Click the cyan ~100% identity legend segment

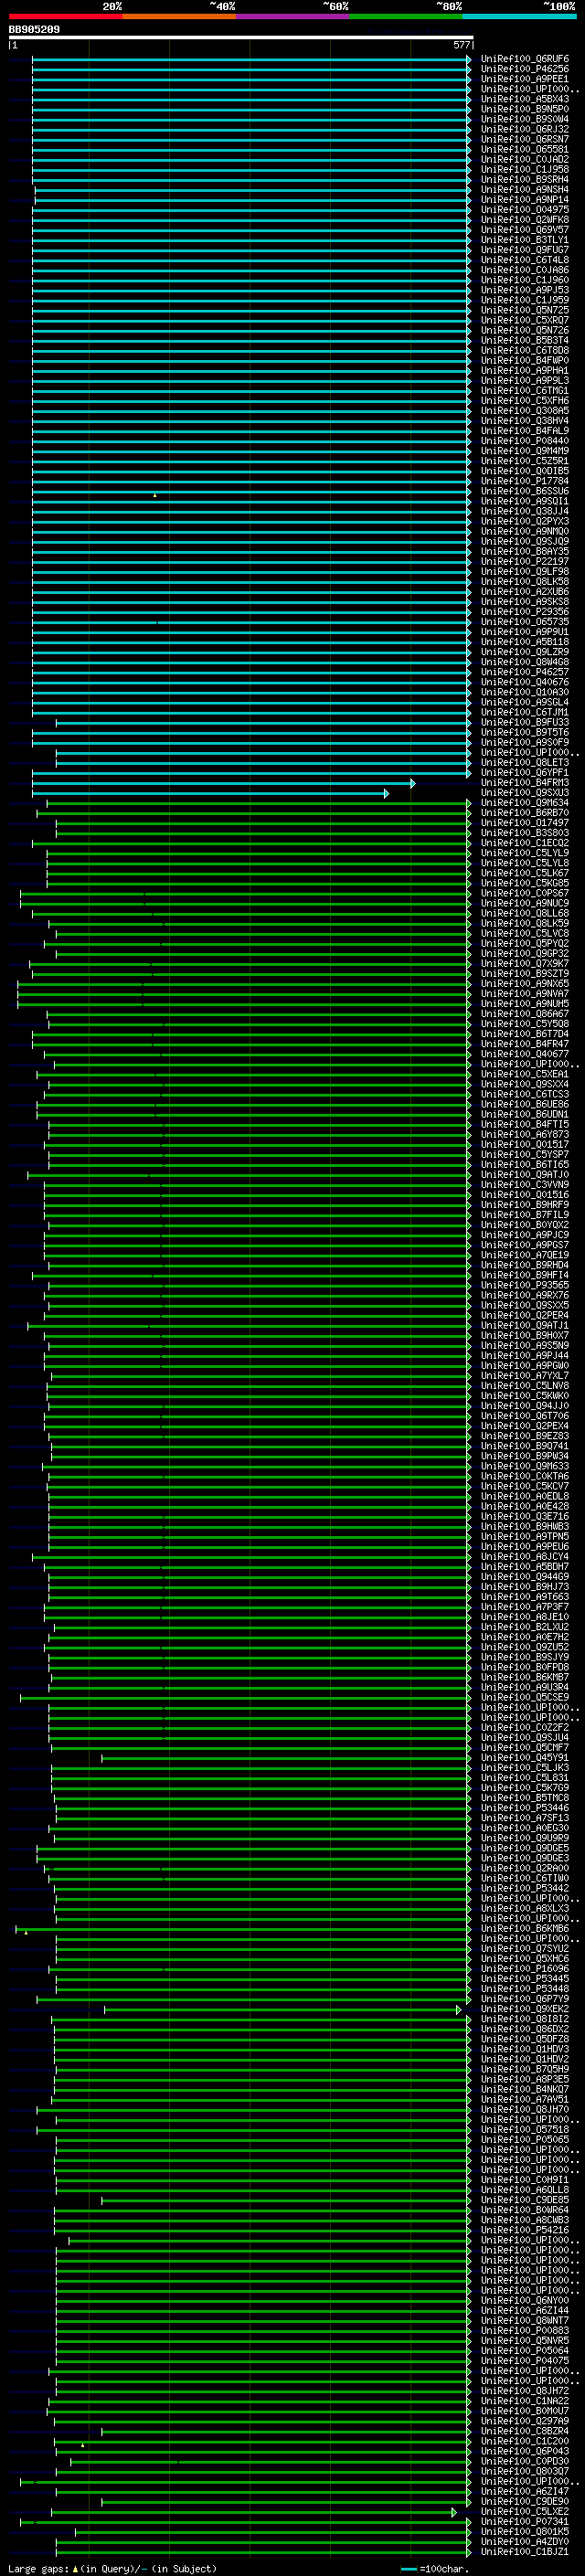520,16
